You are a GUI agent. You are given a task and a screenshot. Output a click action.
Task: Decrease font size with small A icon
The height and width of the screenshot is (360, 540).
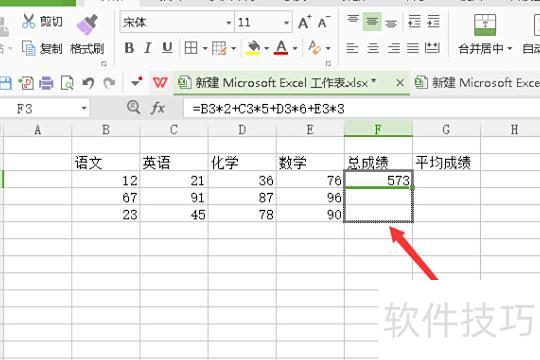[324, 23]
